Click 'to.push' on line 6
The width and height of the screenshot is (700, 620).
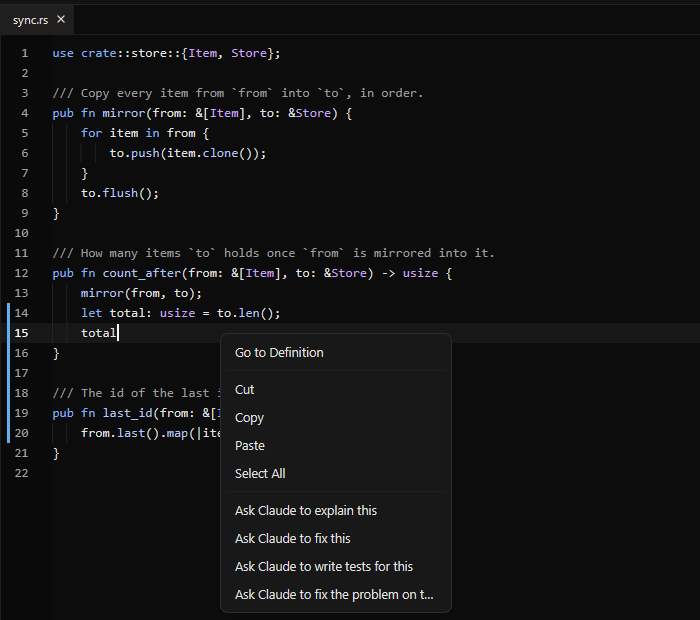(135, 153)
